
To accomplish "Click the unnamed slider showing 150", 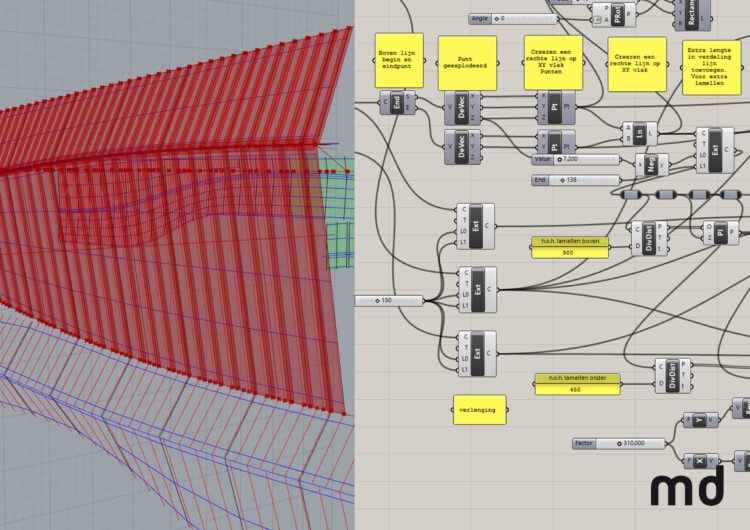I will click(390, 300).
